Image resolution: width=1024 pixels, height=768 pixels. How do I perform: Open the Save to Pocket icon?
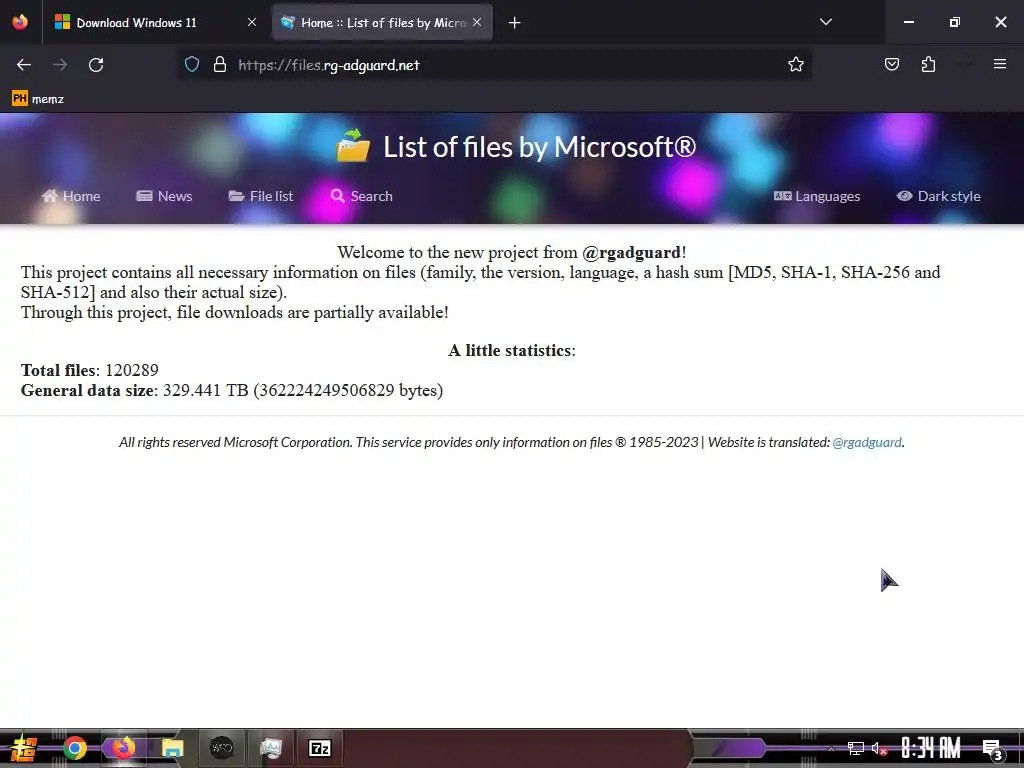coord(891,64)
